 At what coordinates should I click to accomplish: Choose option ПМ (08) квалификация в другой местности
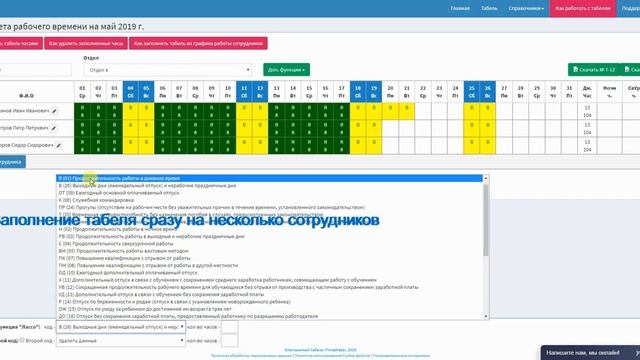[269, 265]
